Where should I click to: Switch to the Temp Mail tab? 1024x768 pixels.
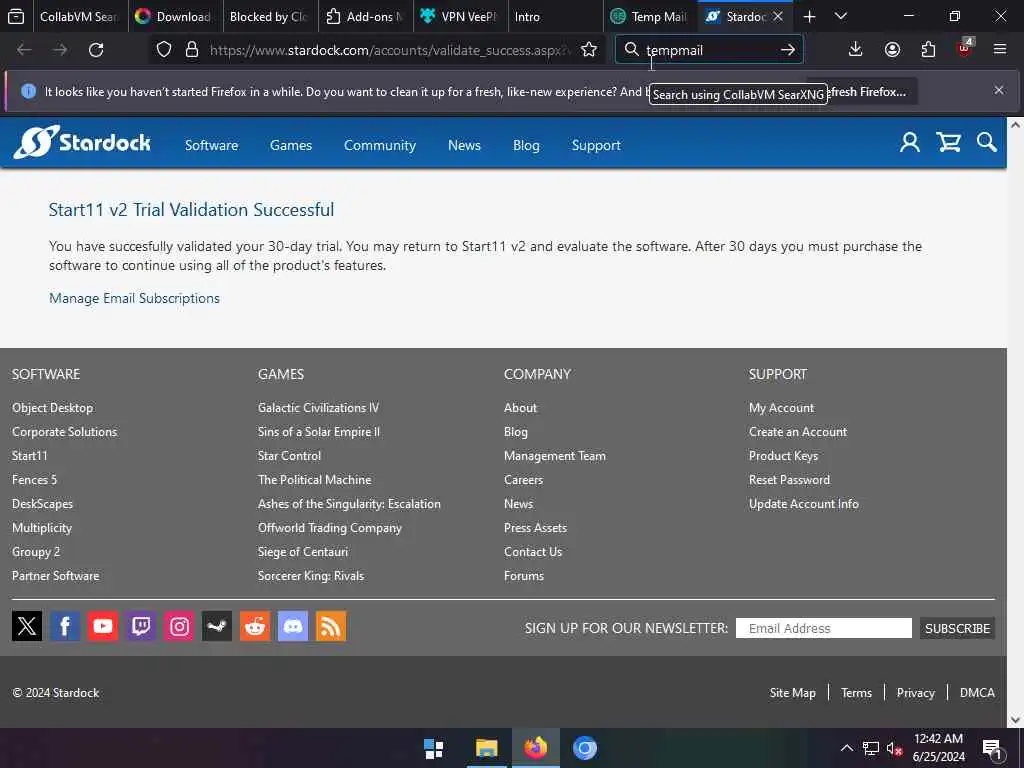tap(652, 16)
